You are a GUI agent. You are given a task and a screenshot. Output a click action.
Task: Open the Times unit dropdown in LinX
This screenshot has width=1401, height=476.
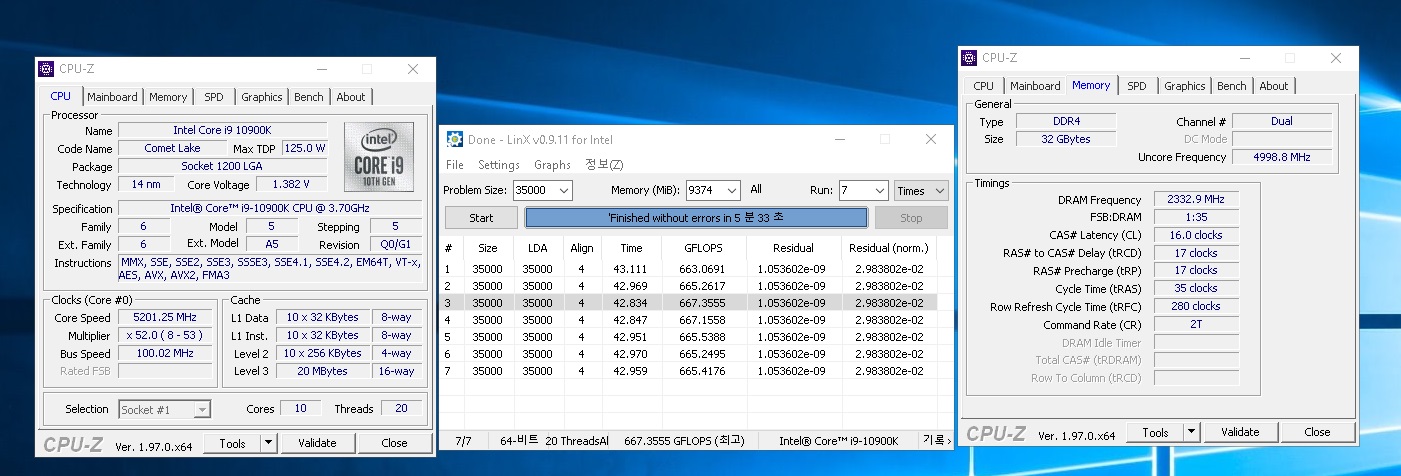(x=921, y=190)
